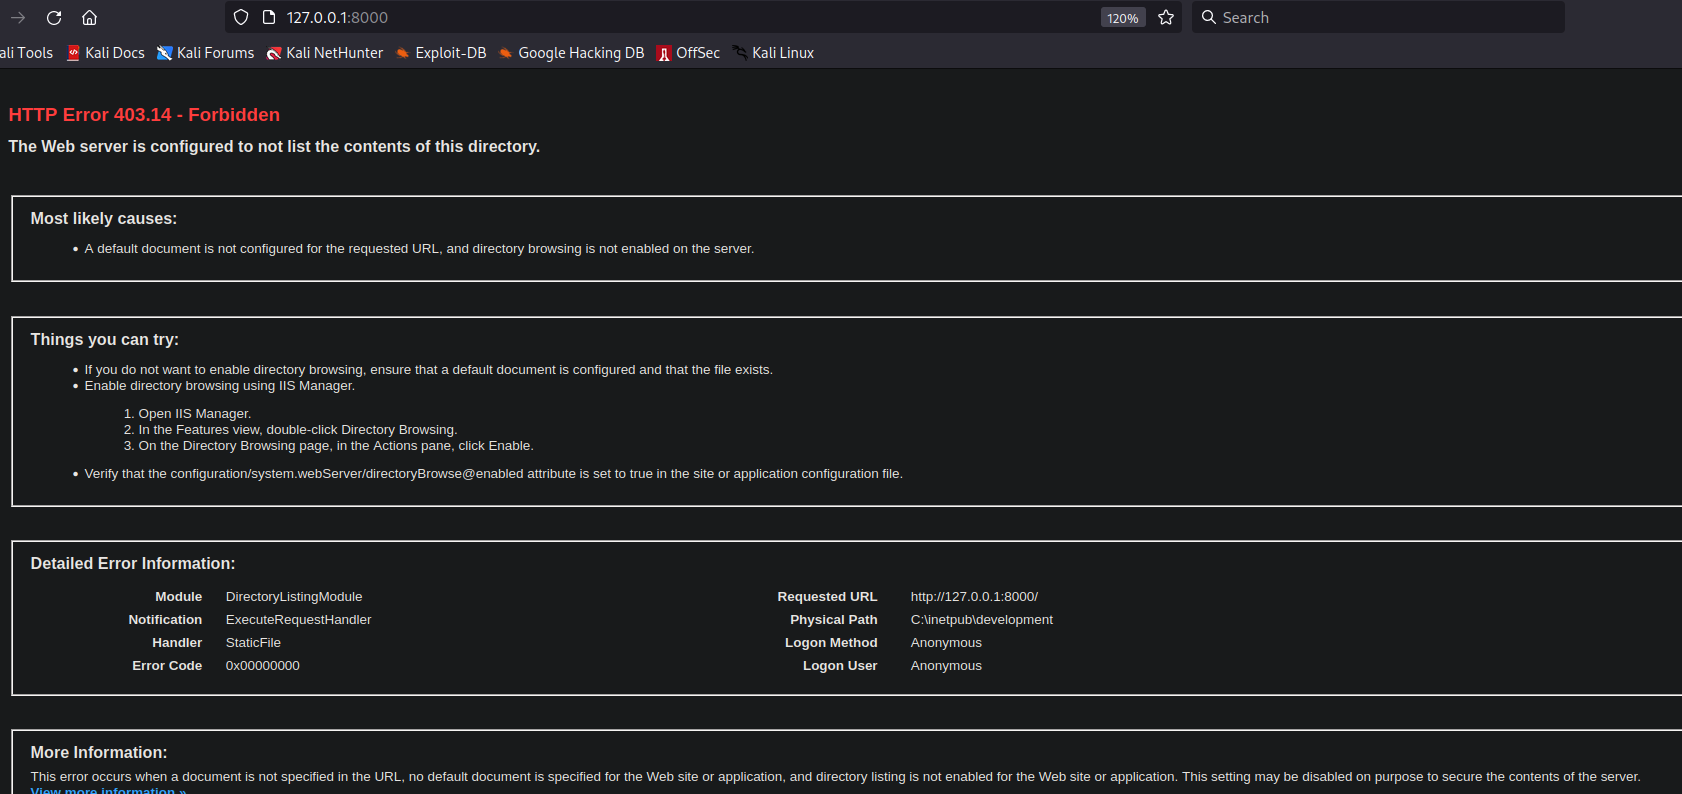
Task: Open the Kali NetHunter bookmark
Action: (325, 53)
